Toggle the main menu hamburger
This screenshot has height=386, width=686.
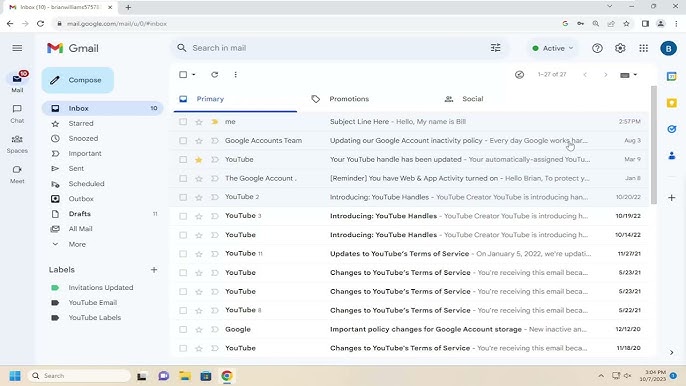[17, 48]
